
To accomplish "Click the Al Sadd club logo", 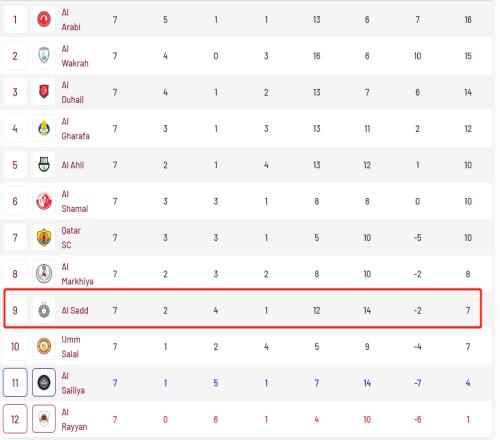I will click(x=44, y=310).
